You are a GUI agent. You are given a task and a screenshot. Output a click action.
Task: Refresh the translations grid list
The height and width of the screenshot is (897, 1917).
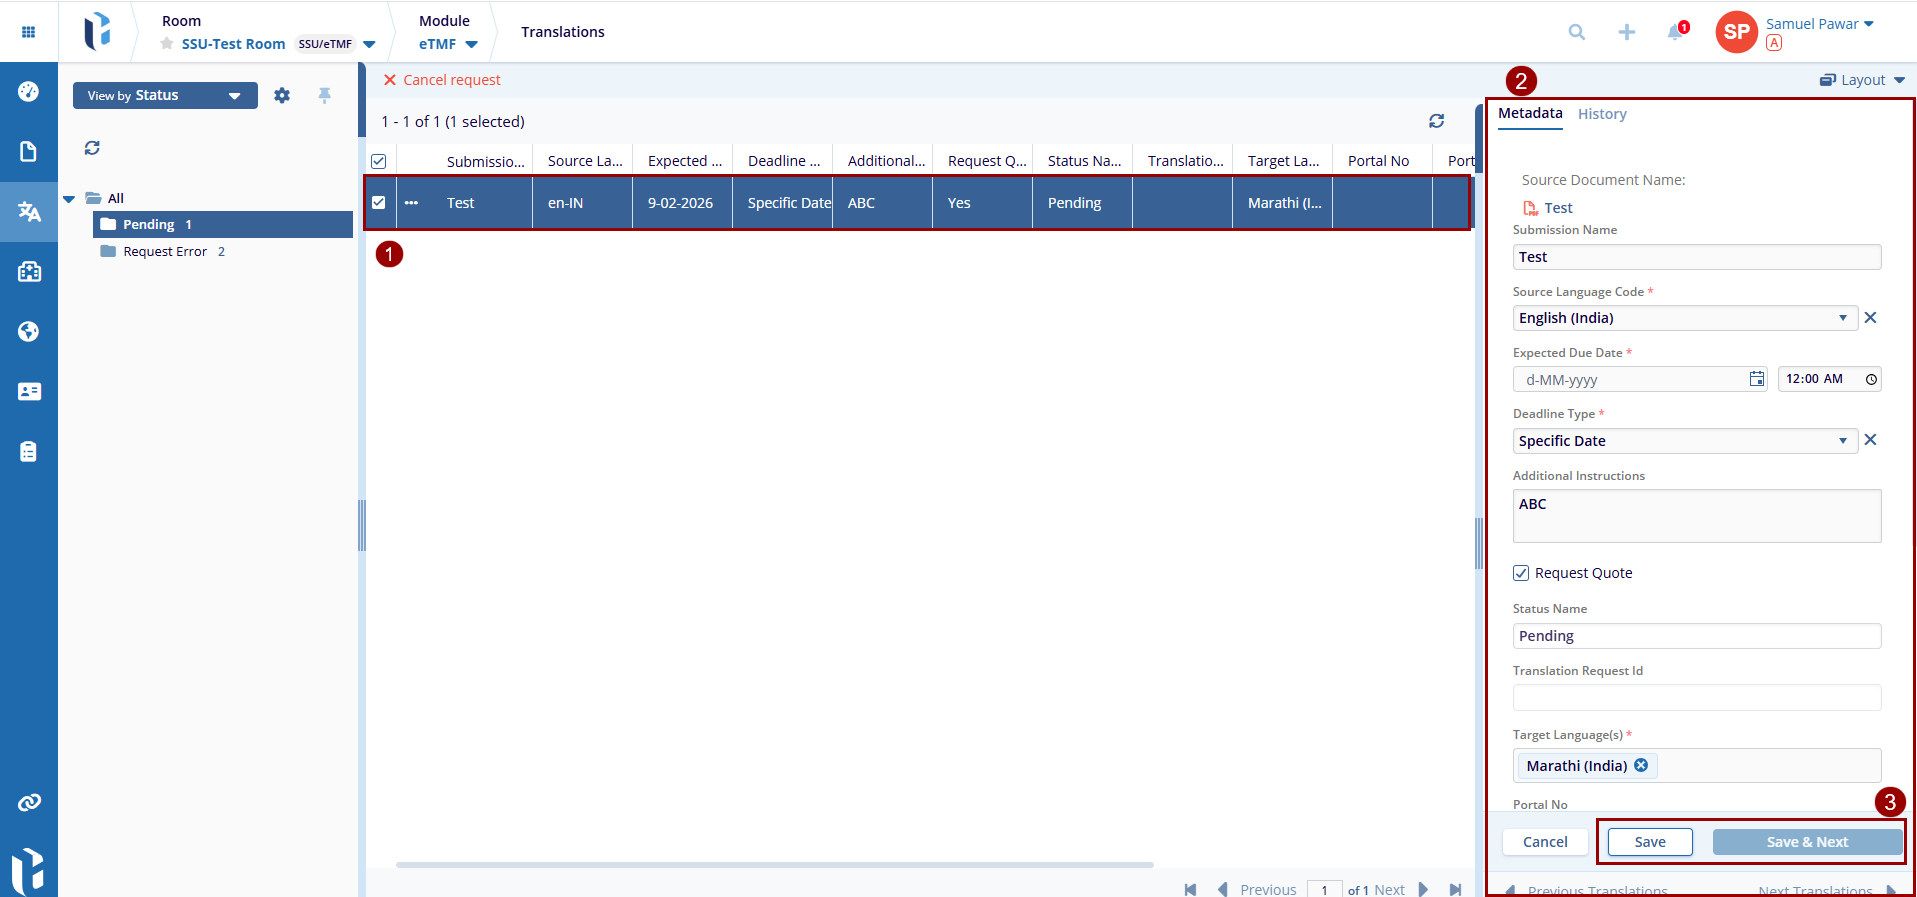point(1436,121)
